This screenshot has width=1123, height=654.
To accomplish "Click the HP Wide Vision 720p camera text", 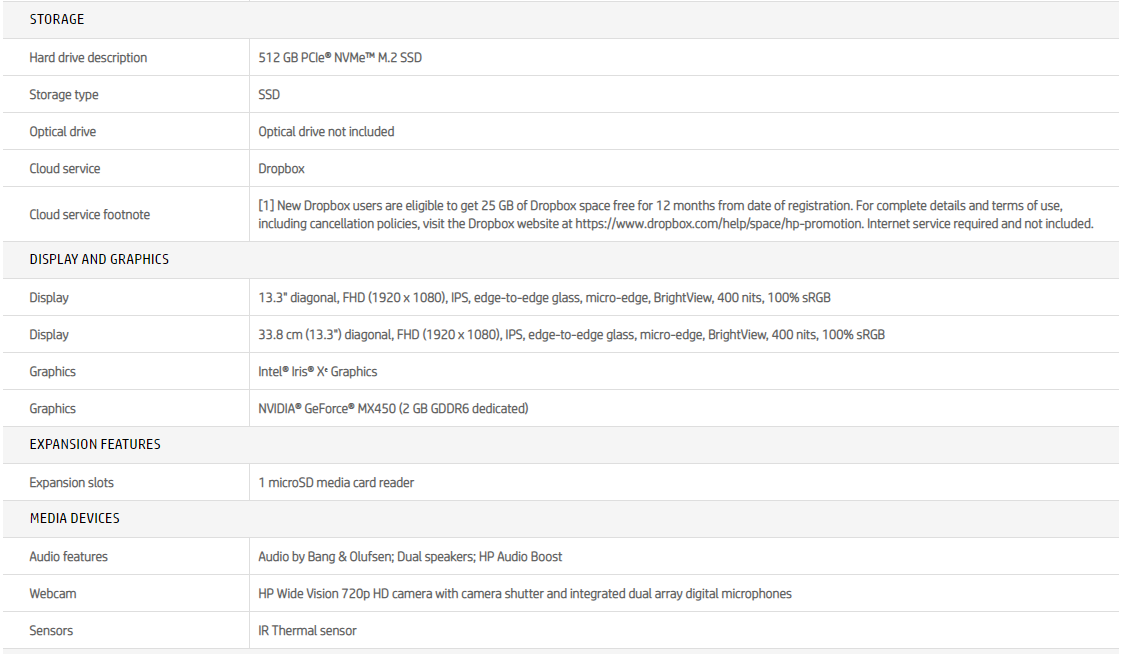I will [x=524, y=594].
